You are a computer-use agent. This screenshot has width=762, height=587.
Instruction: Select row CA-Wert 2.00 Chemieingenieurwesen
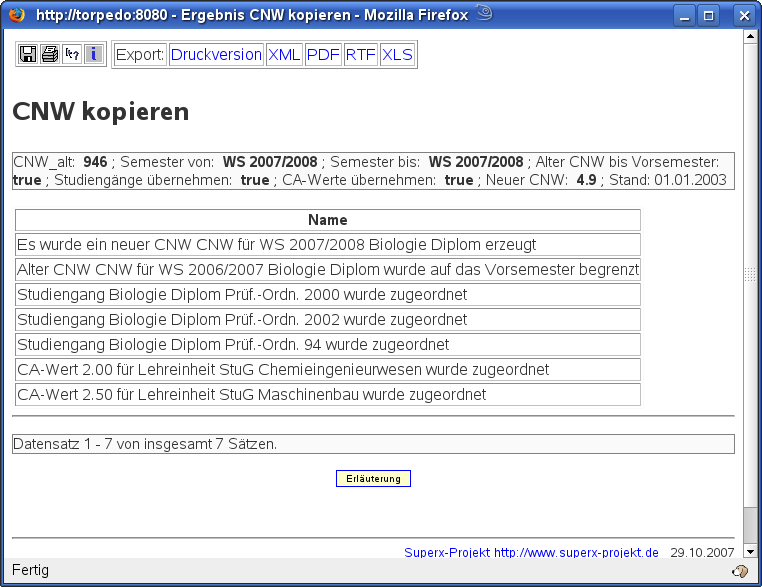point(328,369)
